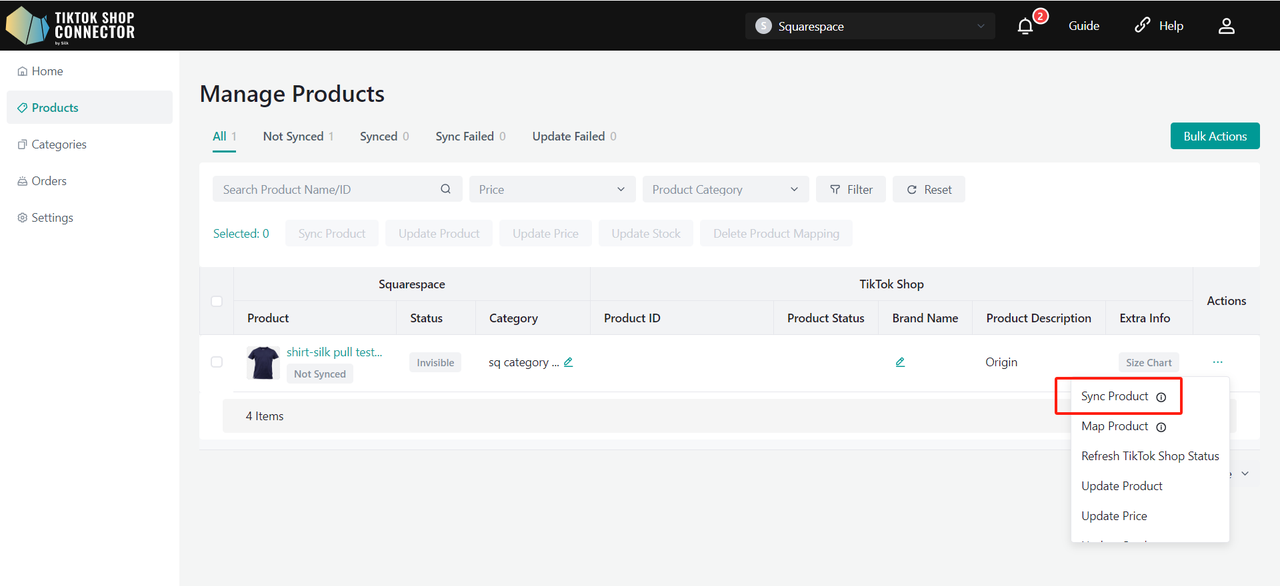Screen dimensions: 1280x586
Task: Click the Not Synced badge under the product
Action: 320,374
